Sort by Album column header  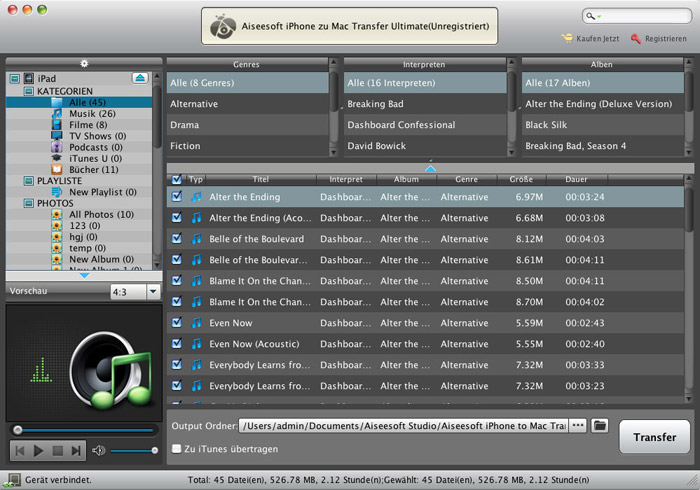[406, 179]
